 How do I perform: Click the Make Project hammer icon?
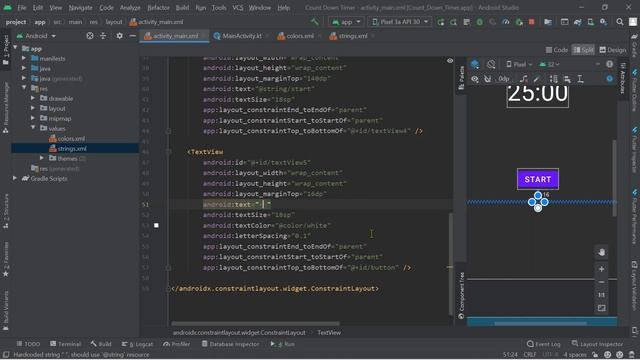(314, 22)
